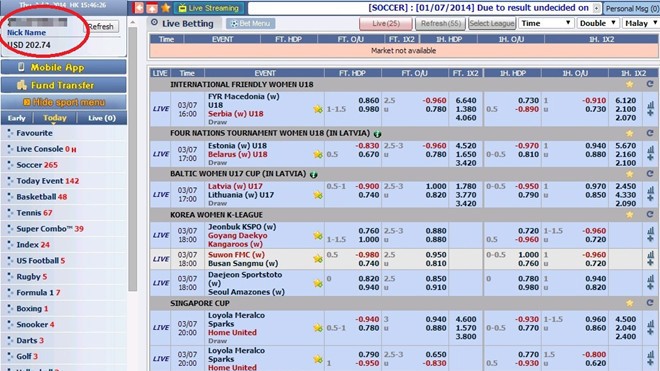Click the info icon beside Baltic Women U17 Cup
Screen dimensions: 660x371
pos(314,174)
